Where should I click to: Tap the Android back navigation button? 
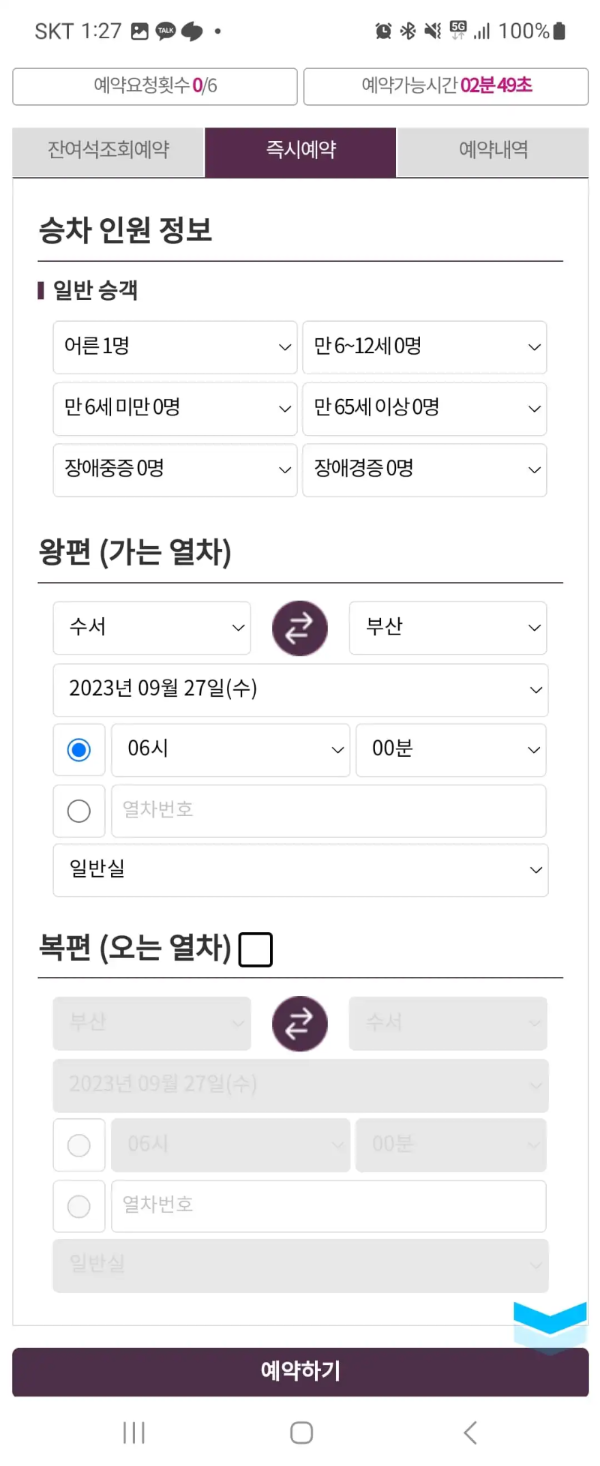469,1432
